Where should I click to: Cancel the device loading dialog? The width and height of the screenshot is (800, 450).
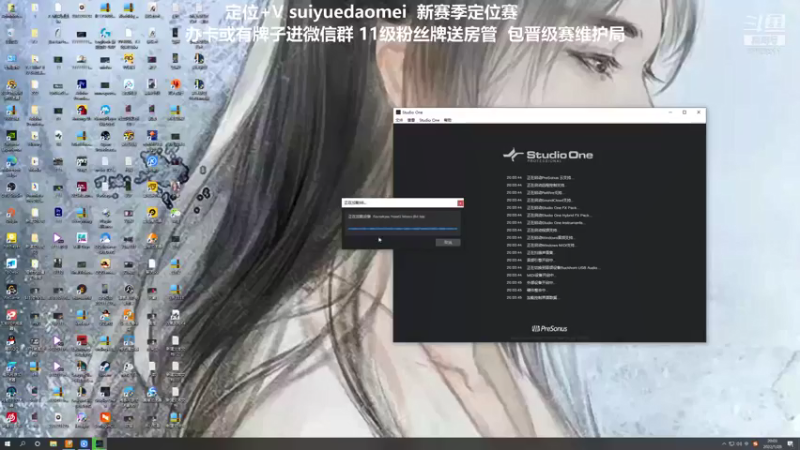(x=447, y=242)
